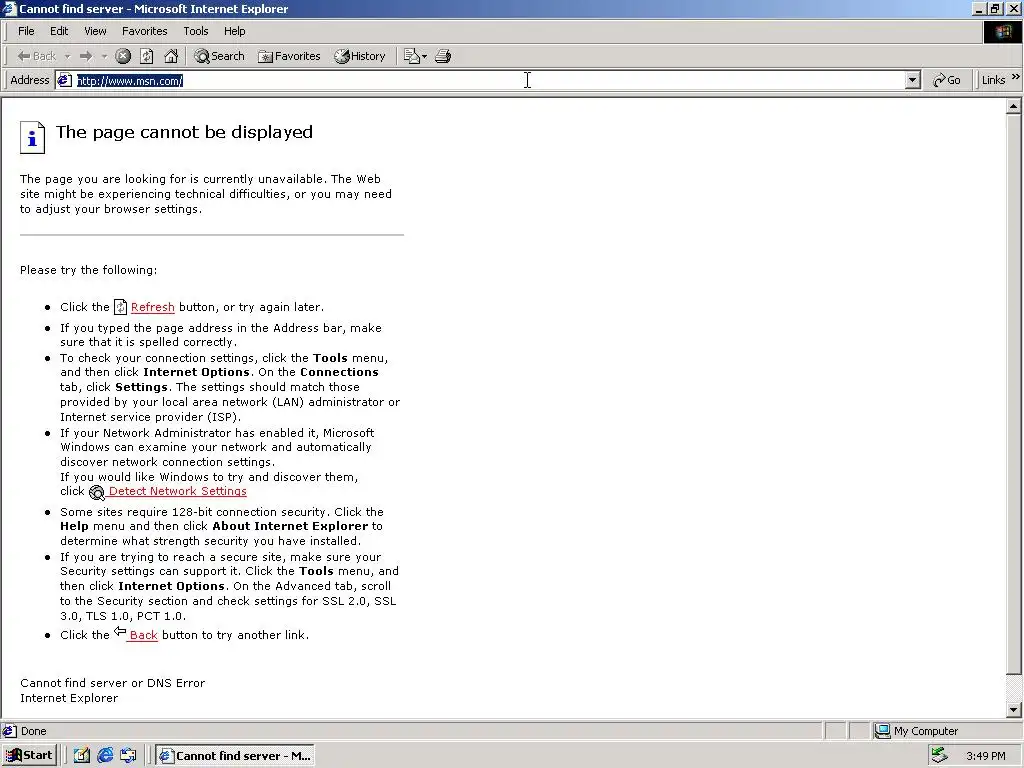Click the Address label

pos(29,80)
